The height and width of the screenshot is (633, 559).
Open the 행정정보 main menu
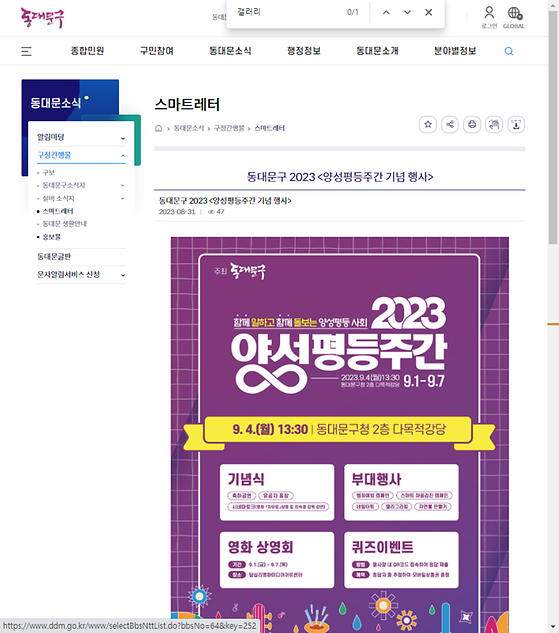(304, 51)
